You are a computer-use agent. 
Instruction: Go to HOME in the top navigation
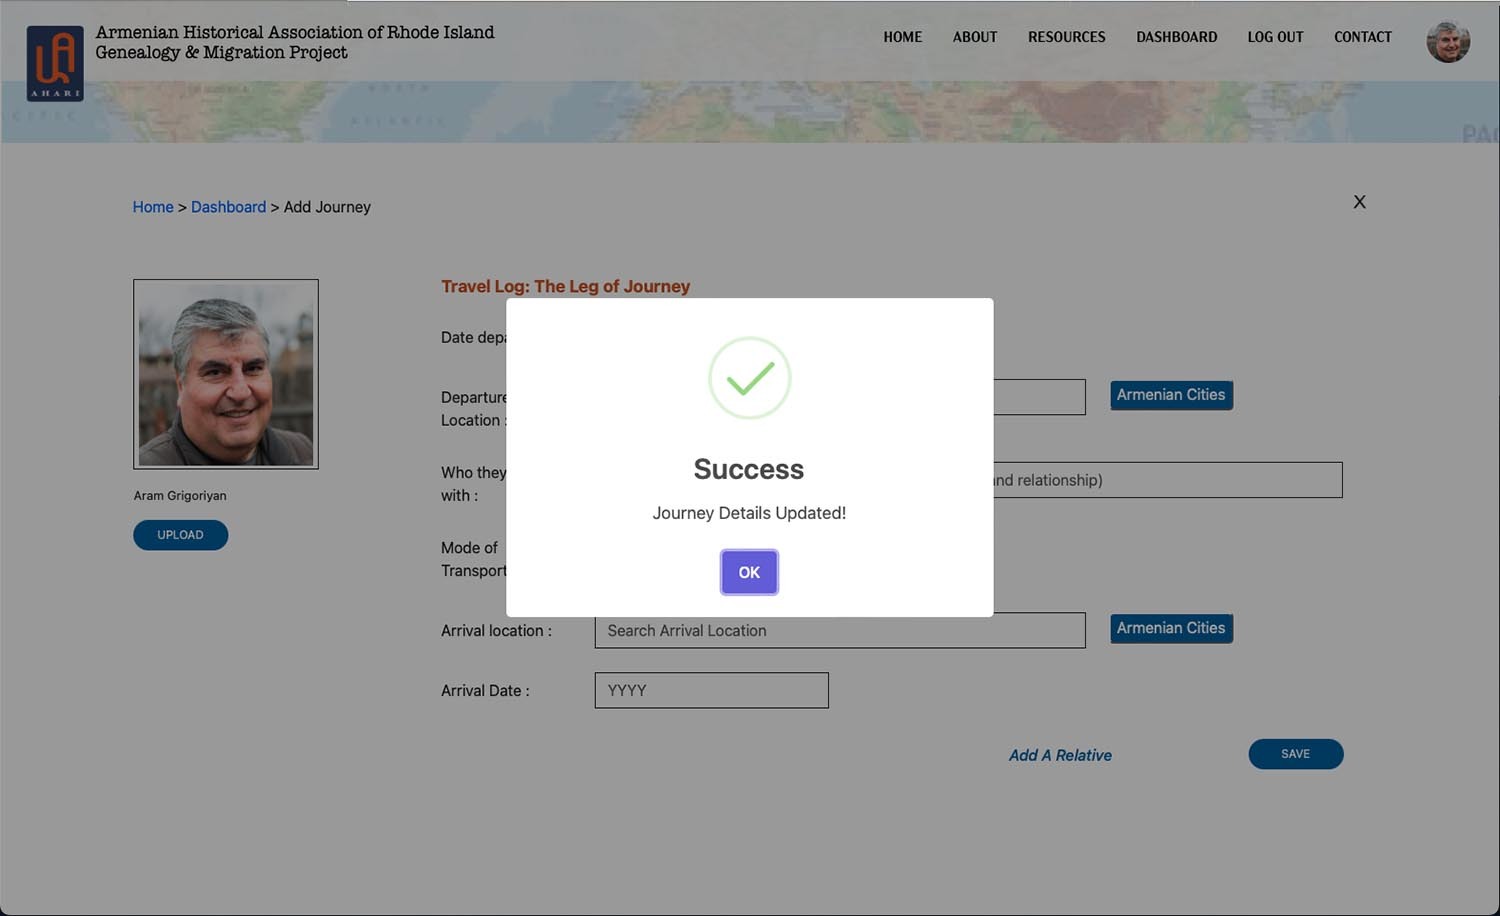902,37
